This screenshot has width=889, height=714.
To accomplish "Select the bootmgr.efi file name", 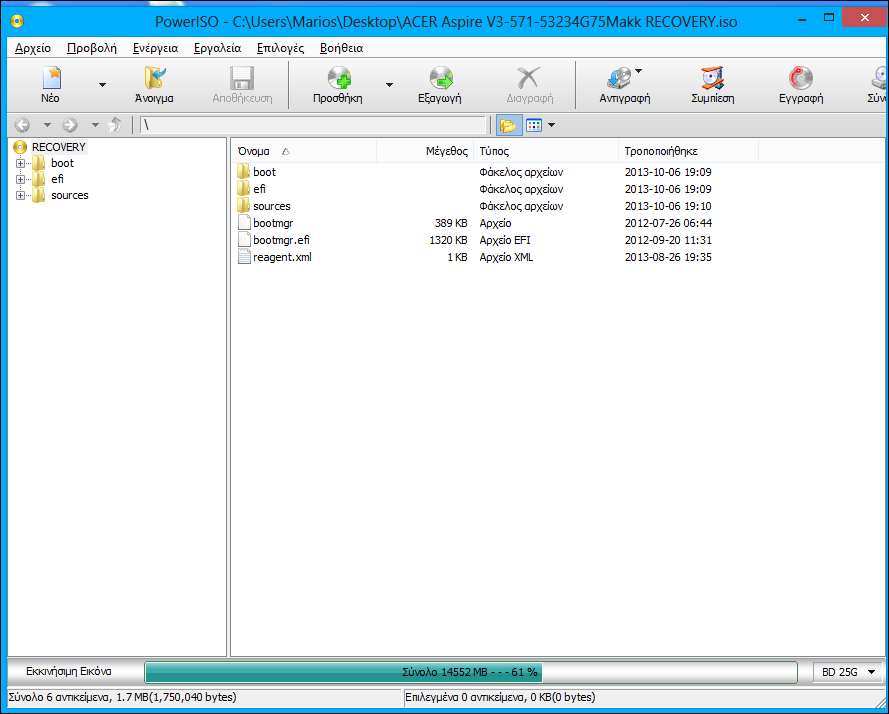I will [x=281, y=240].
